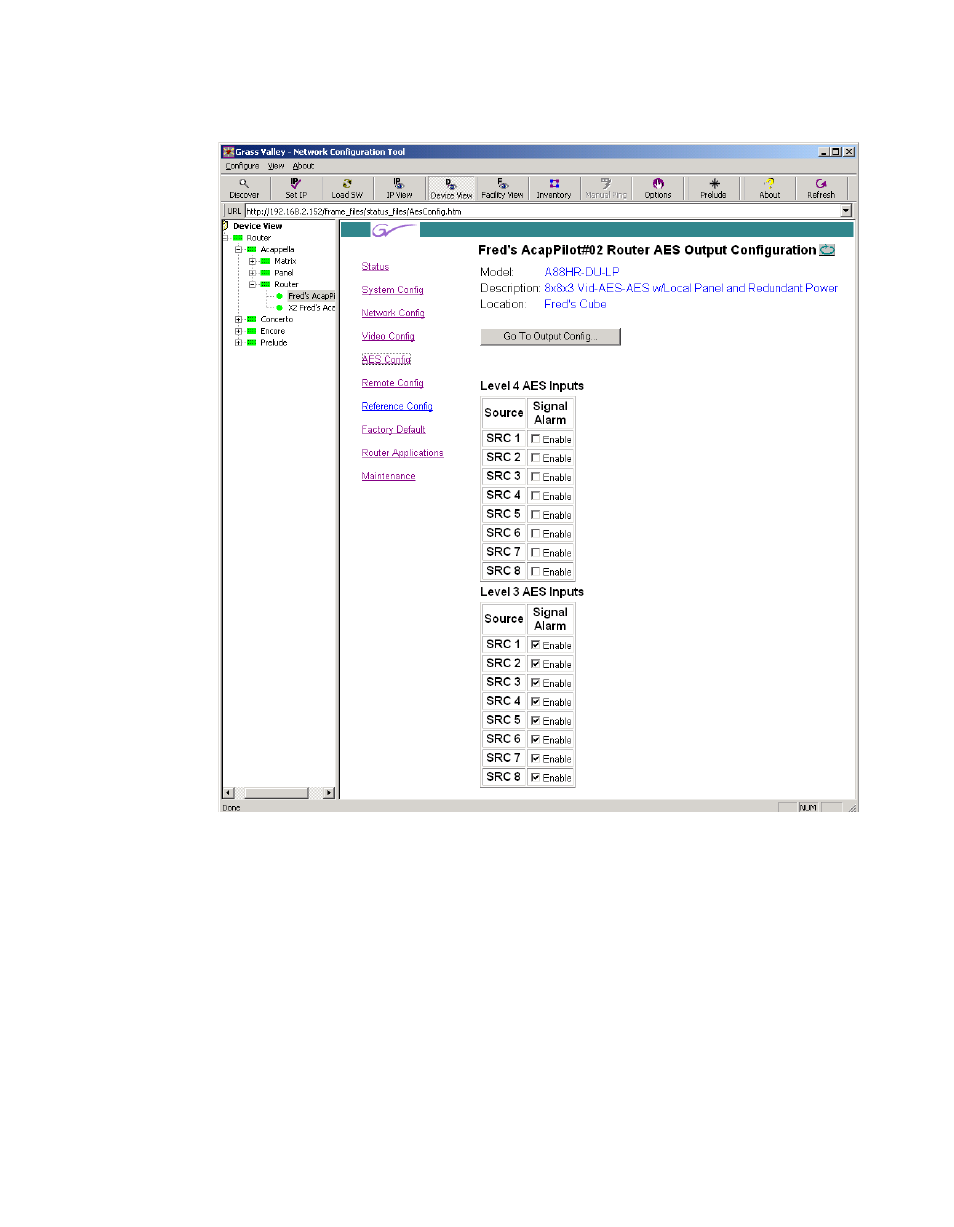Screen dimensions: 954x1227
Task: Click the Manual Ping toolbar button
Action: point(605,189)
